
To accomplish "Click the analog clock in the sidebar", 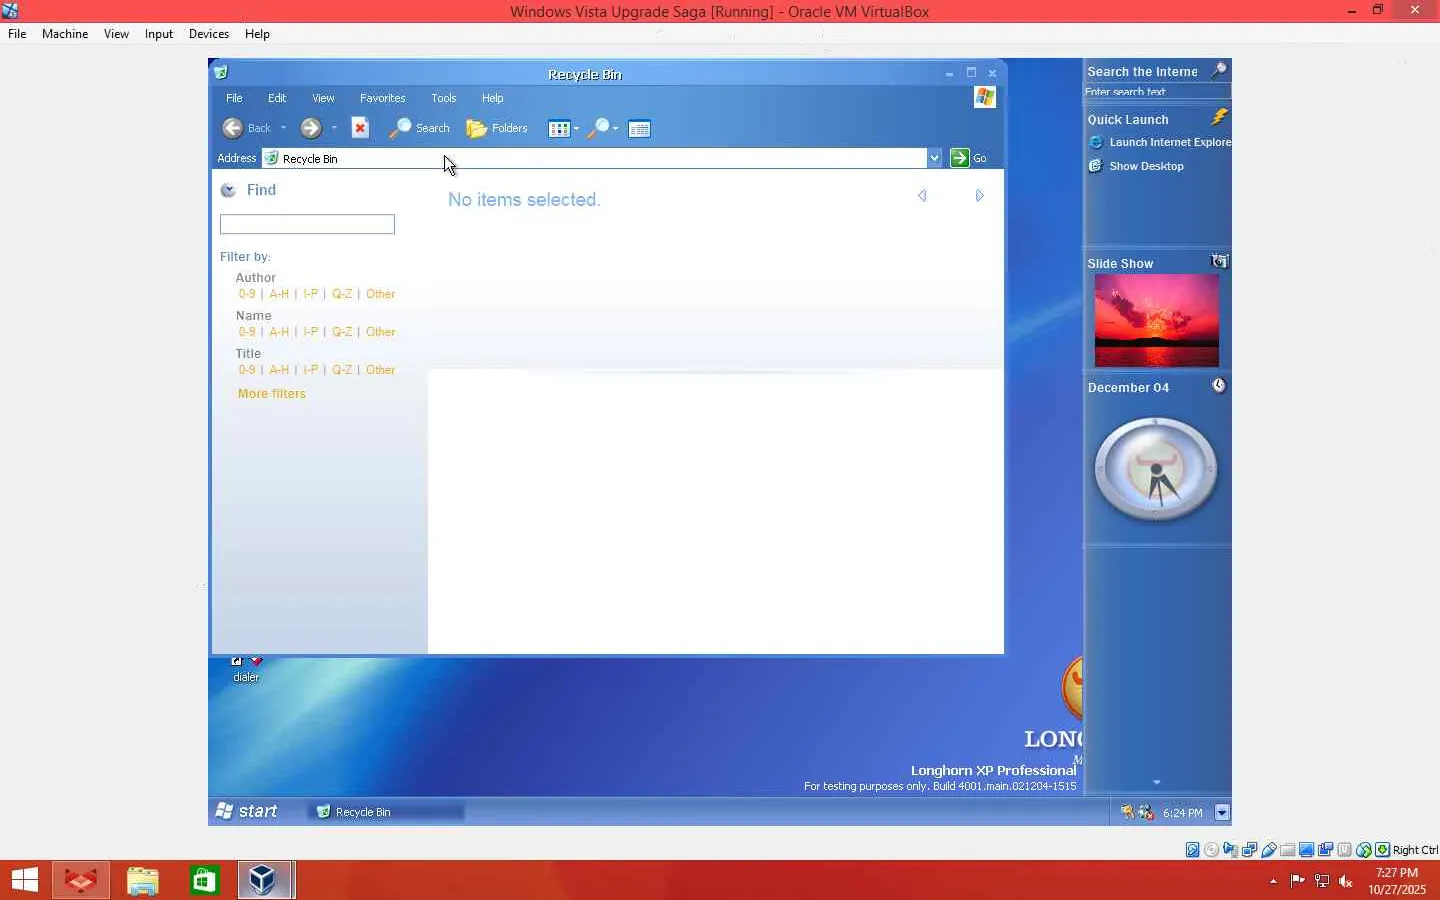I will click(1156, 469).
